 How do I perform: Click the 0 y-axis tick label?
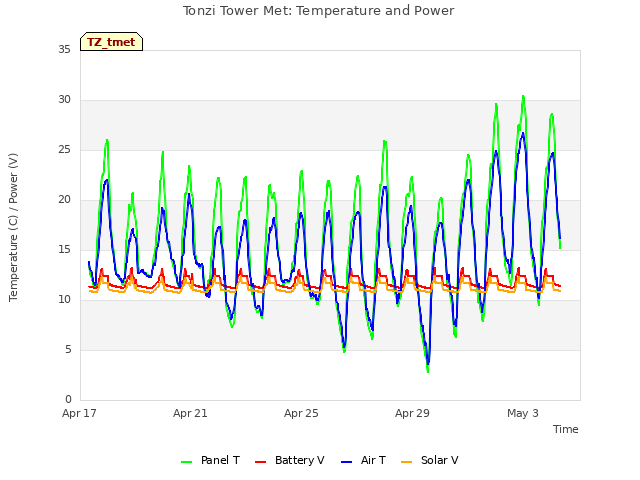coord(68,400)
